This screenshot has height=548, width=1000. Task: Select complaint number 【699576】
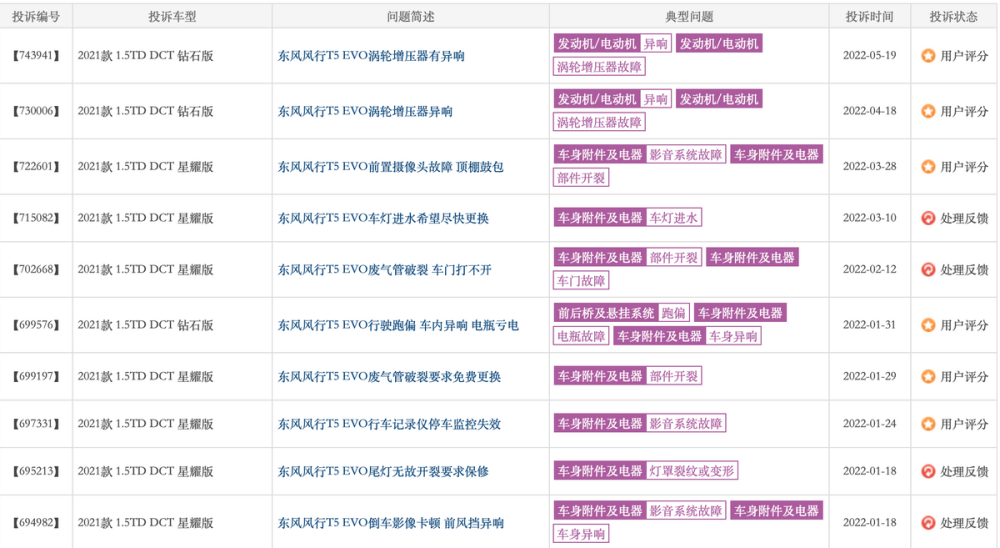36,325
